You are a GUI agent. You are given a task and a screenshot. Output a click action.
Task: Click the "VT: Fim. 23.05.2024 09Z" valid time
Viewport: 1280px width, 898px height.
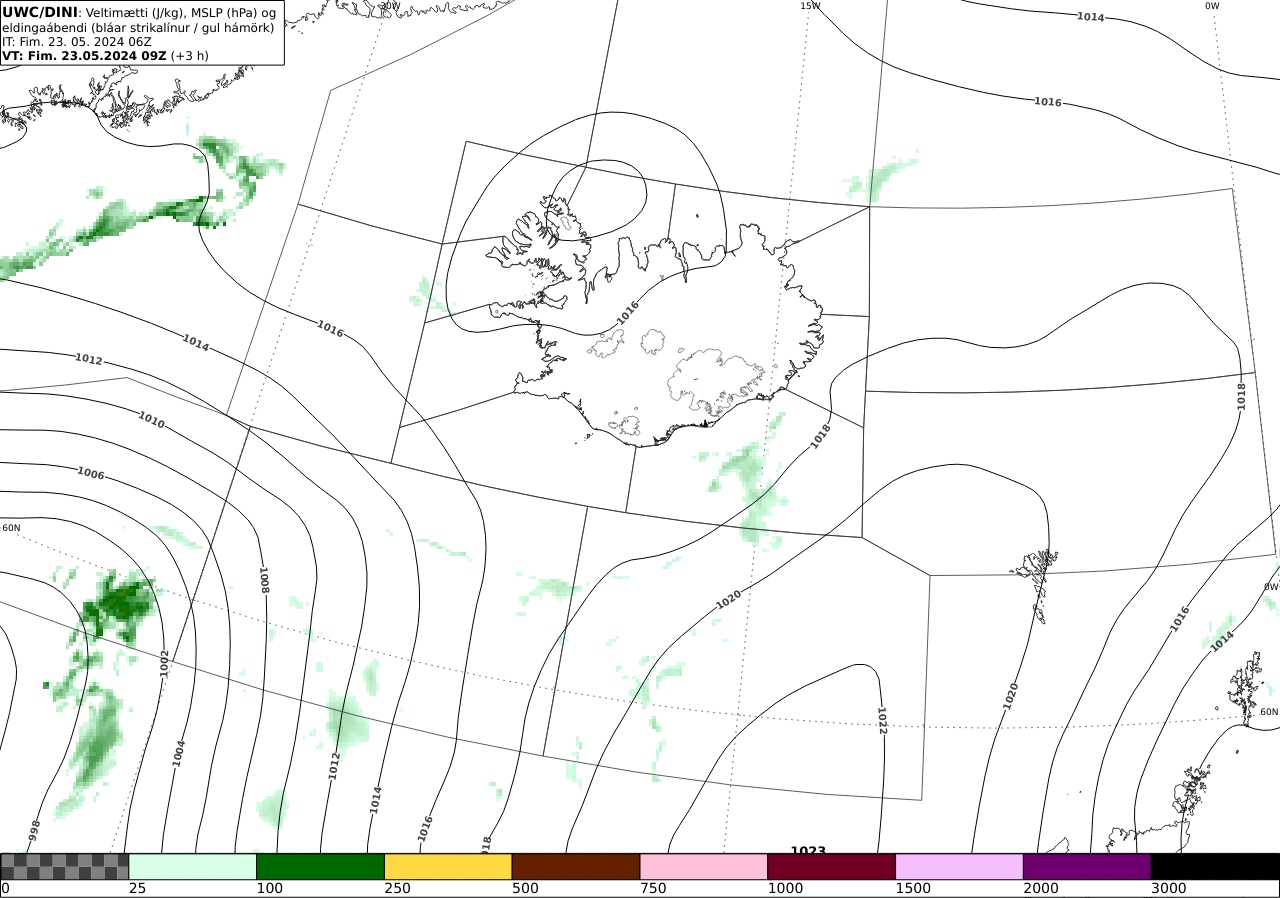pos(85,56)
